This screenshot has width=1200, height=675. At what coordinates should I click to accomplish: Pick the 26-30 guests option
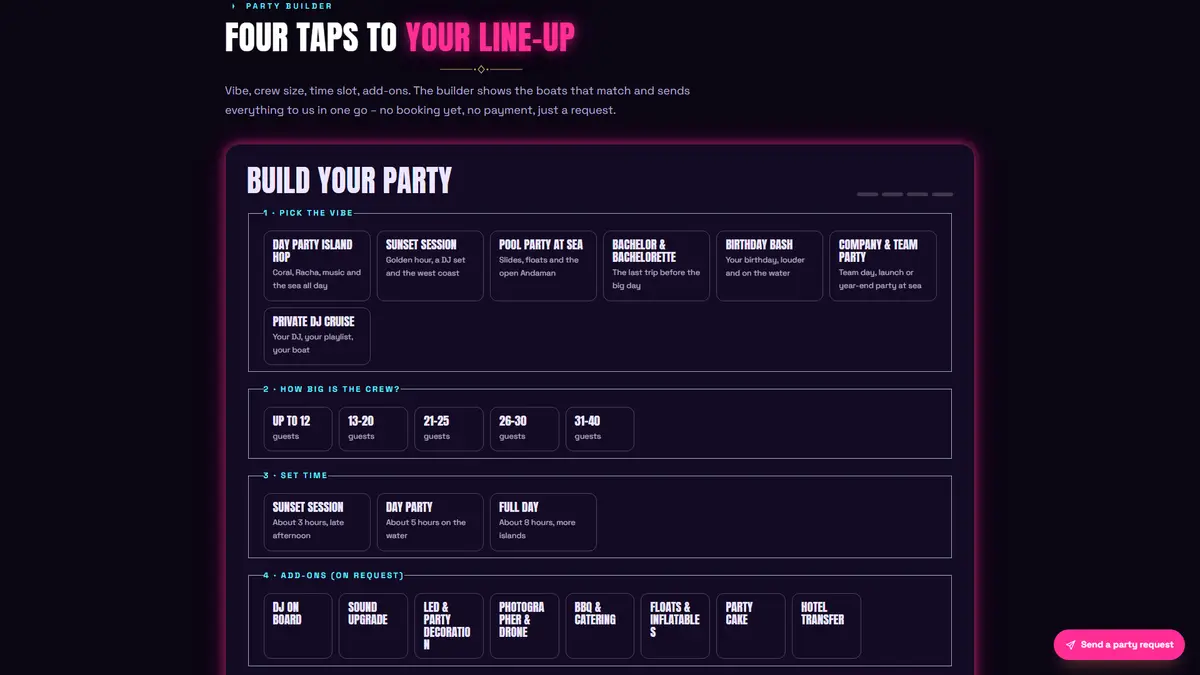click(525, 429)
